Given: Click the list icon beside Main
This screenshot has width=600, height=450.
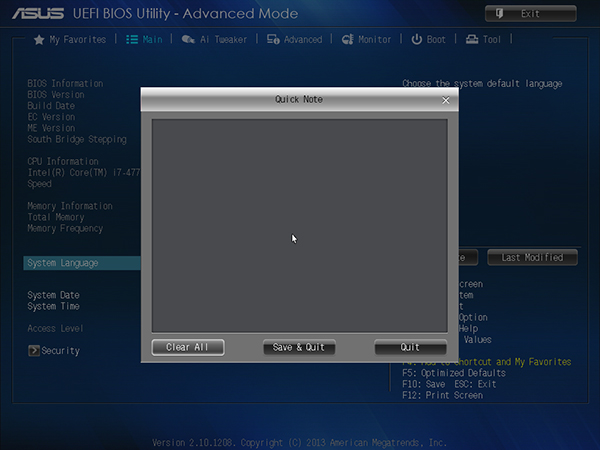Looking at the screenshot, I should [x=132, y=39].
